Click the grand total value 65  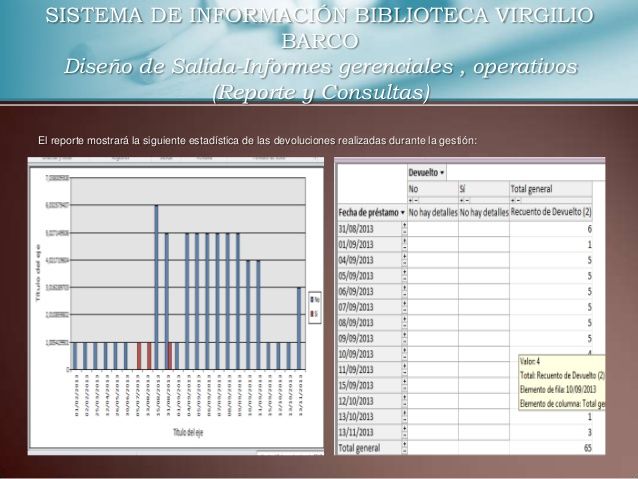(x=588, y=448)
